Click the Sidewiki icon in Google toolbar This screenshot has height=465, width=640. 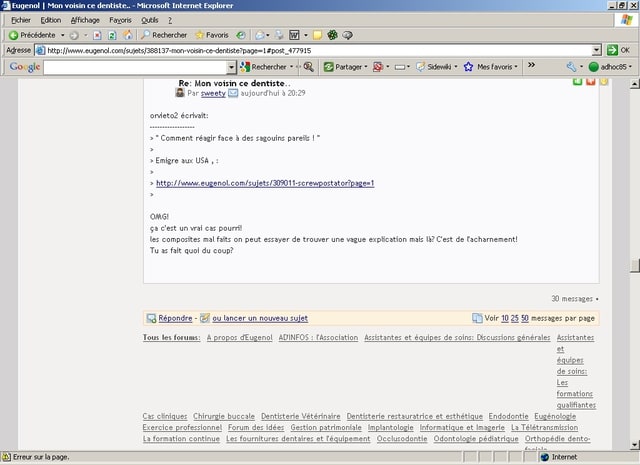coord(420,67)
